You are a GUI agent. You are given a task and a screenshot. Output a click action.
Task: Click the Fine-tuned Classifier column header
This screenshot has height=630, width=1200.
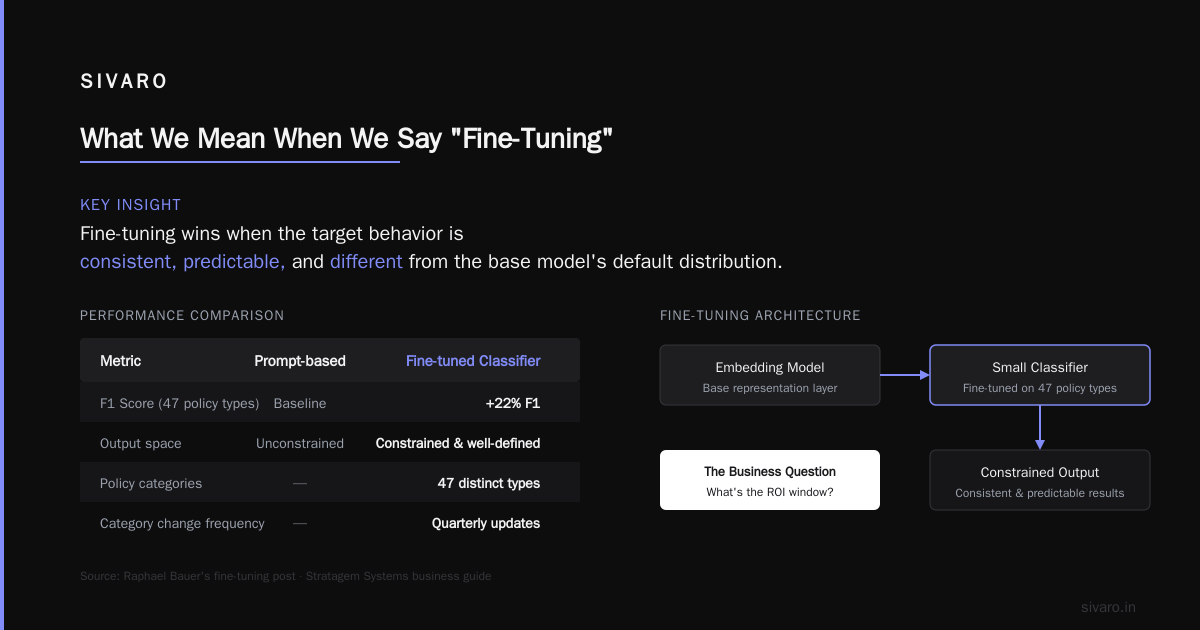tap(473, 361)
